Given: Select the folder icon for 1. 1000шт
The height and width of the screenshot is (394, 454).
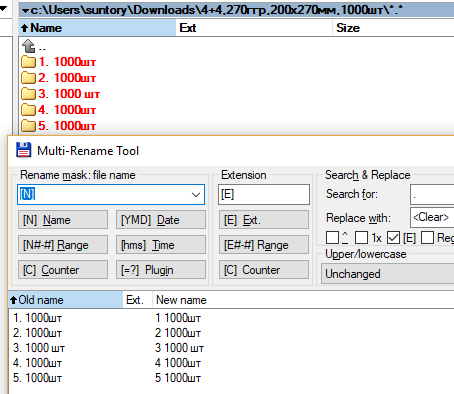Looking at the screenshot, I should (x=28, y=62).
